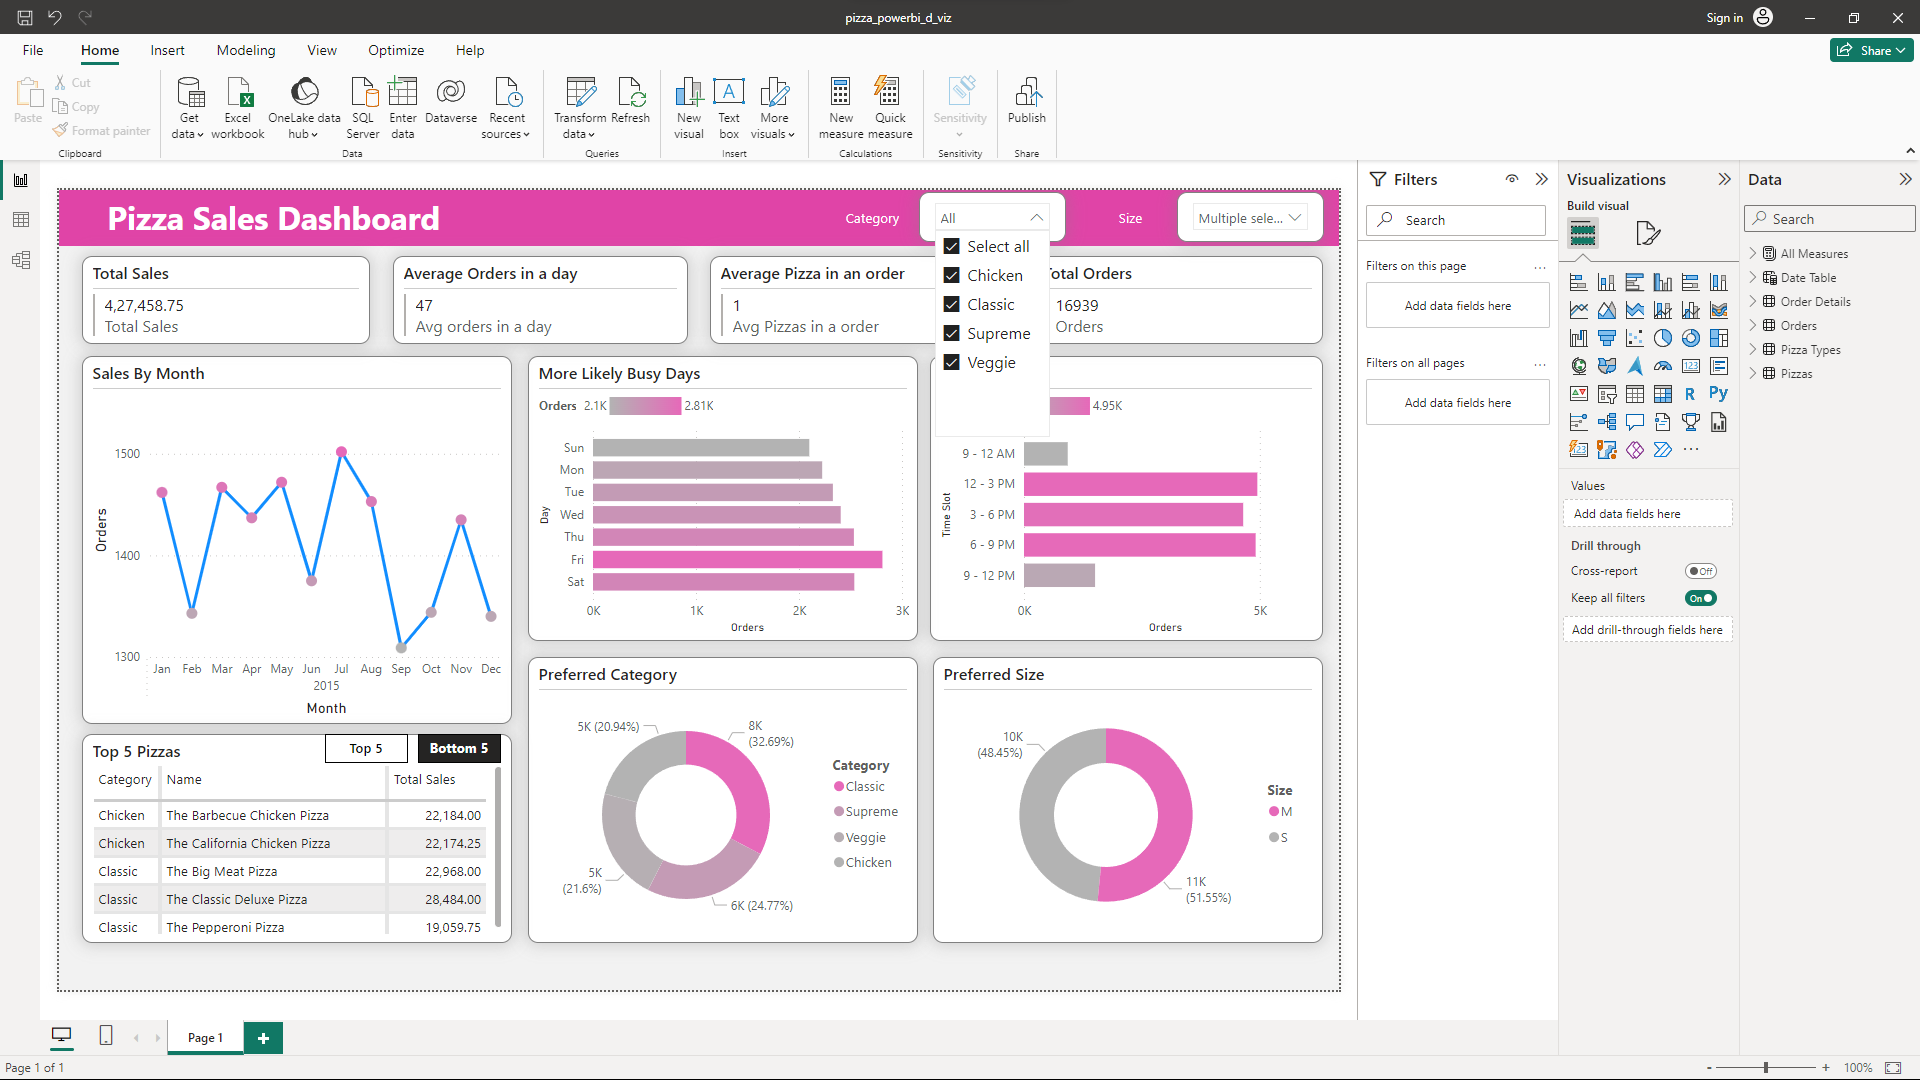Image resolution: width=1920 pixels, height=1080 pixels.
Task: Click the Transform data icon
Action: (580, 95)
